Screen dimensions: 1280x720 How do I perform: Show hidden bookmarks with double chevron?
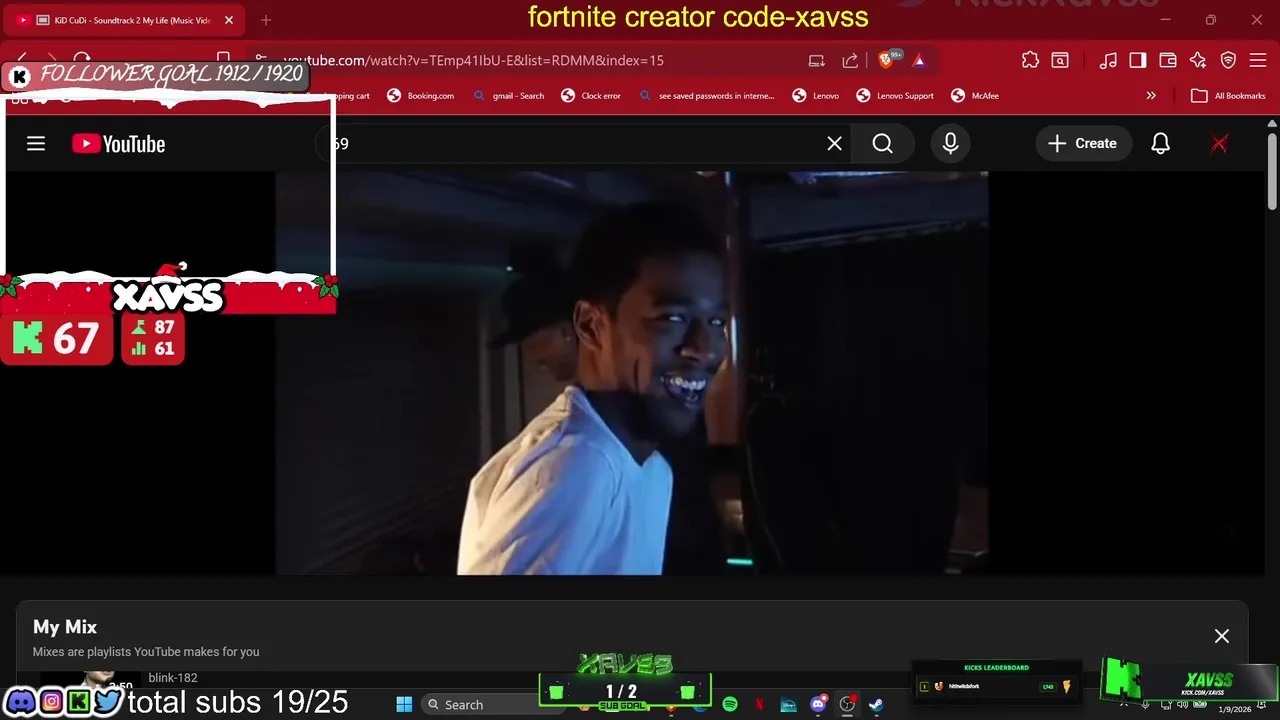point(1151,96)
